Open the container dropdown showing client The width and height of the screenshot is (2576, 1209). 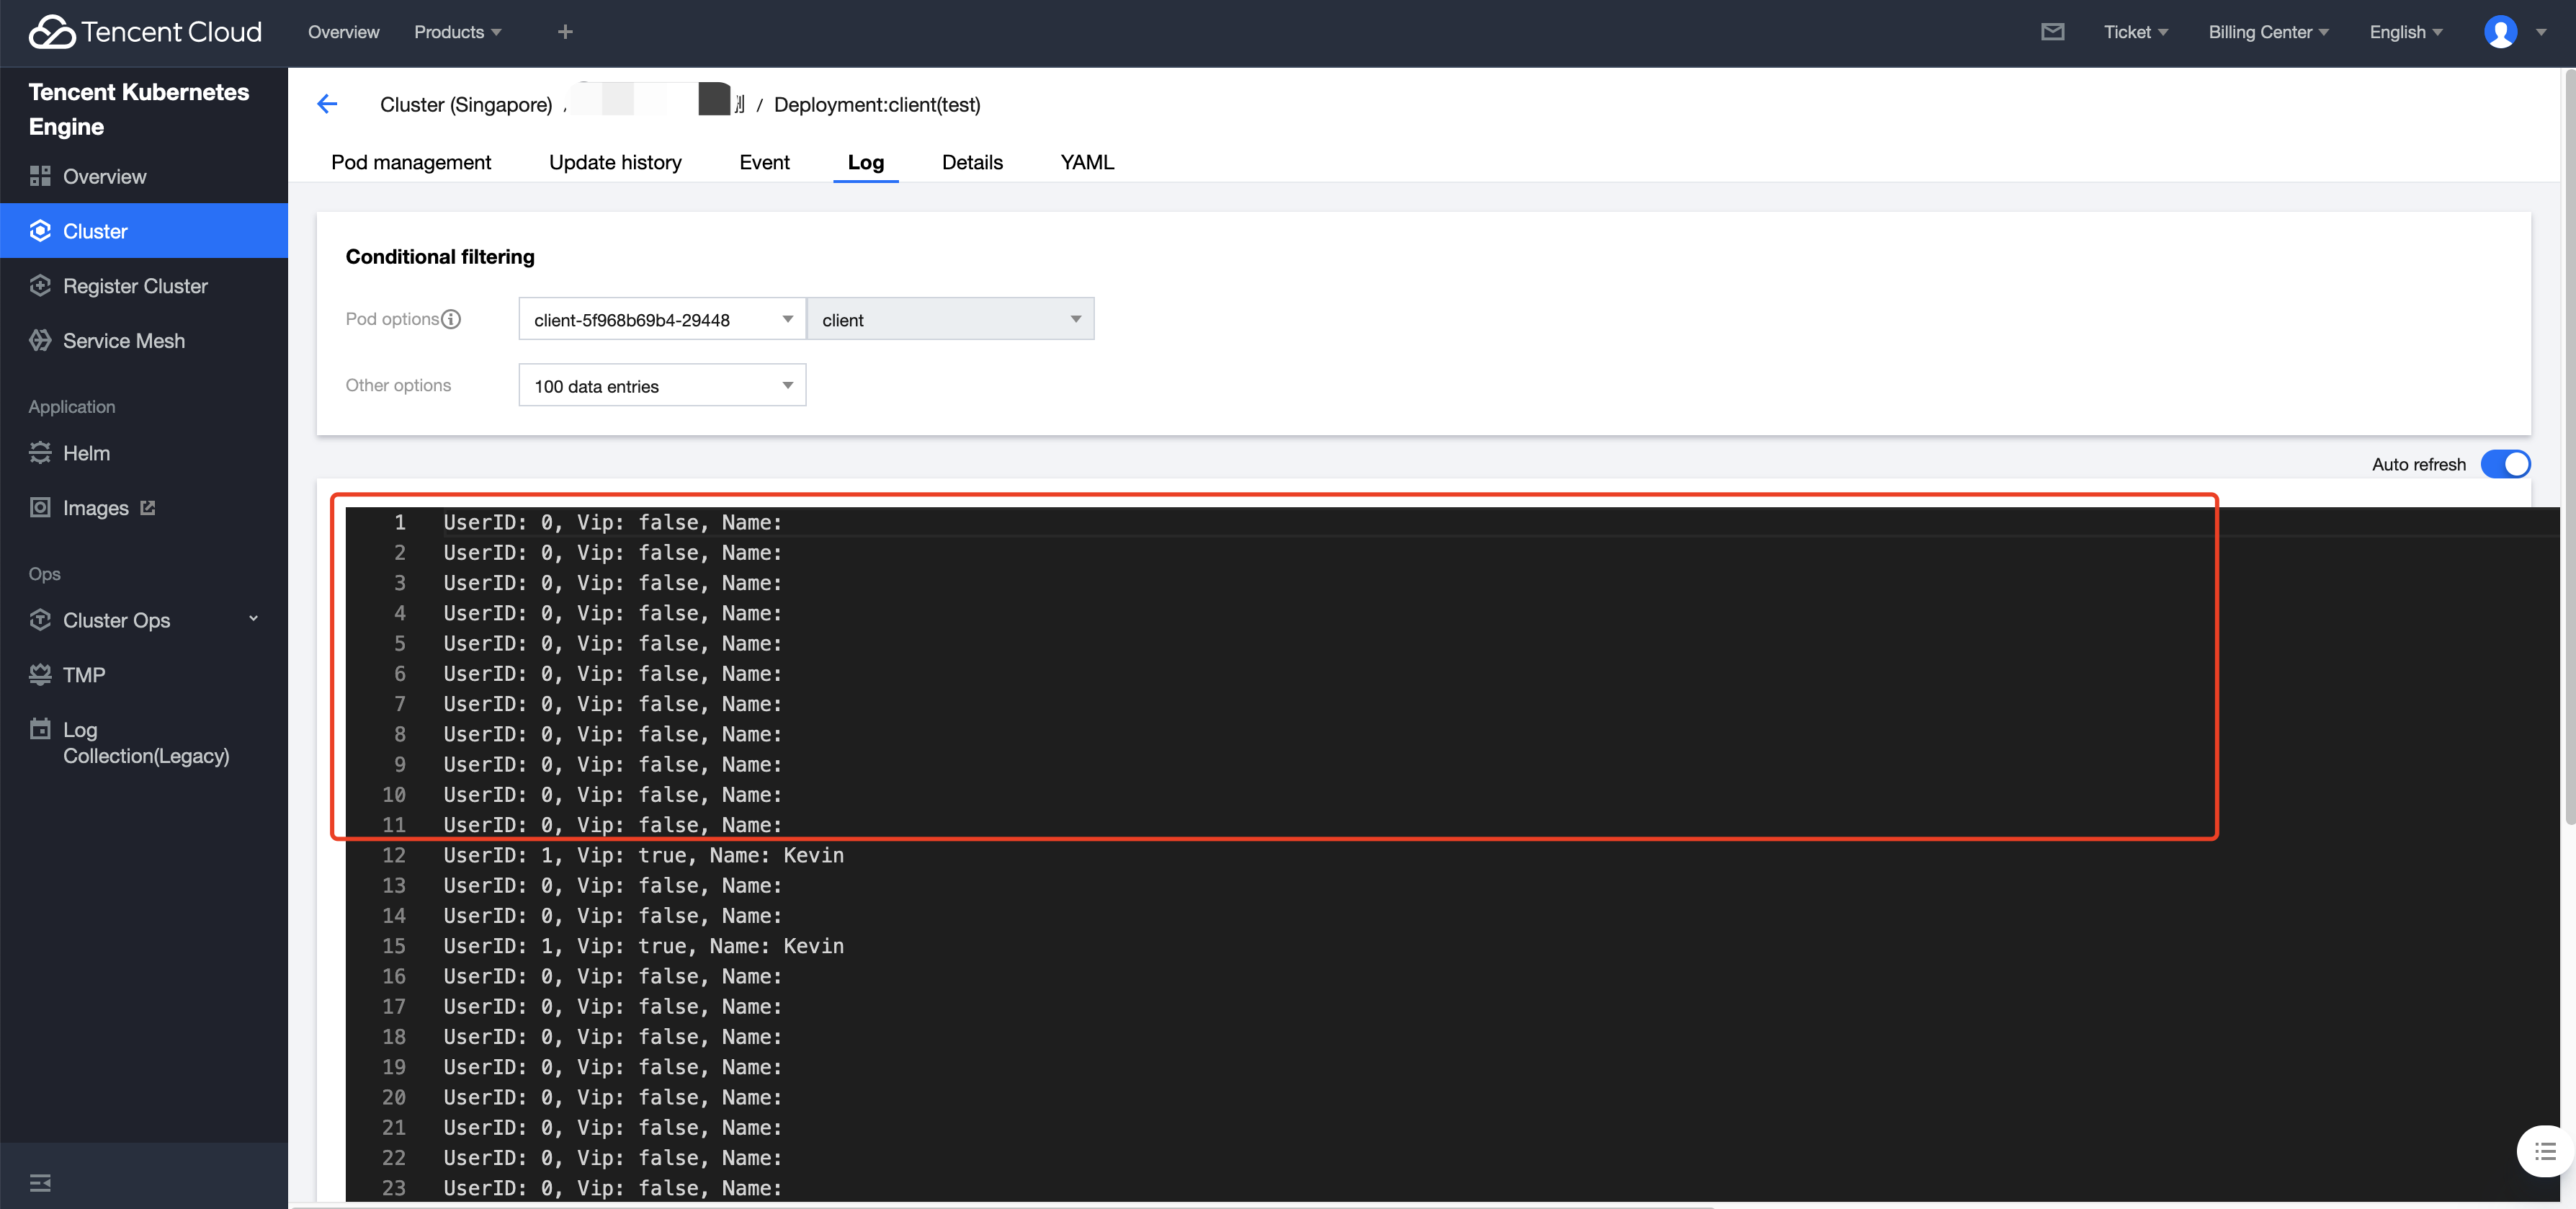(x=950, y=319)
